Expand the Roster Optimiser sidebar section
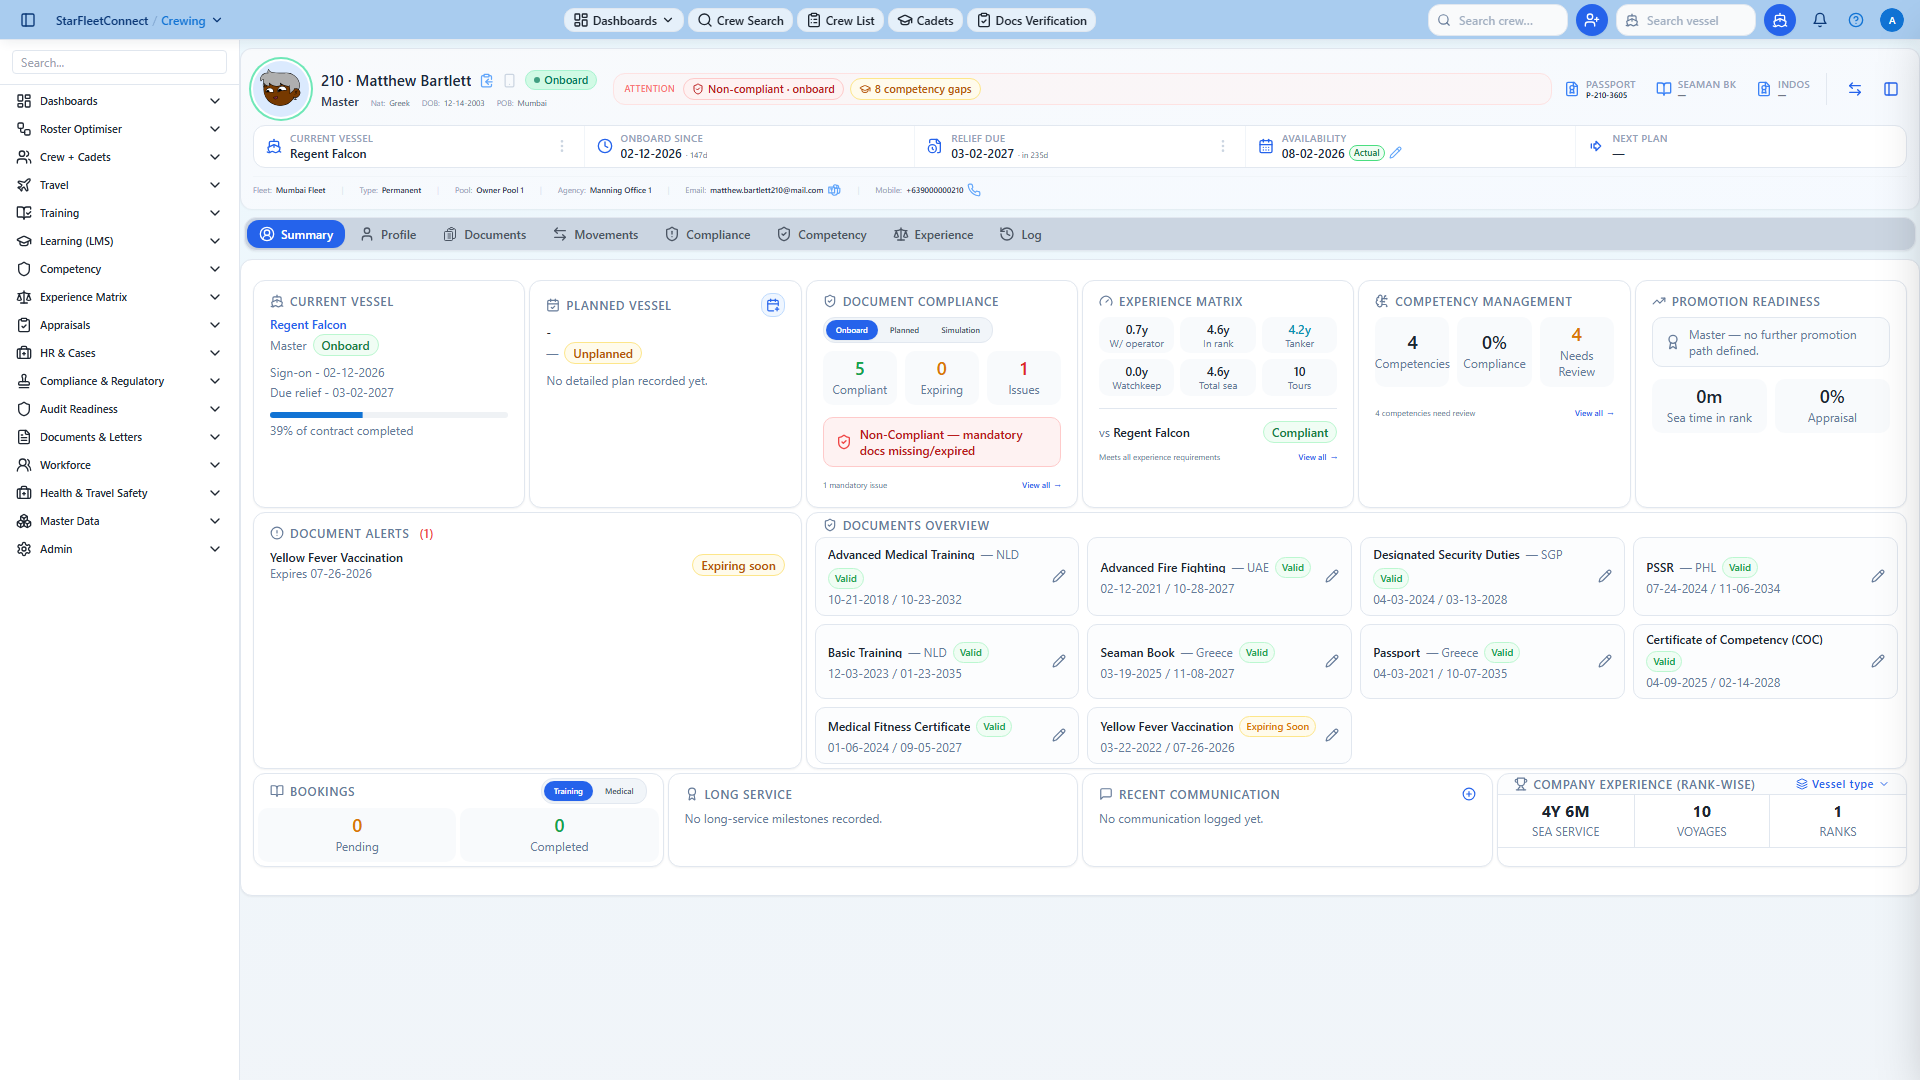The image size is (1920, 1080). (x=118, y=129)
